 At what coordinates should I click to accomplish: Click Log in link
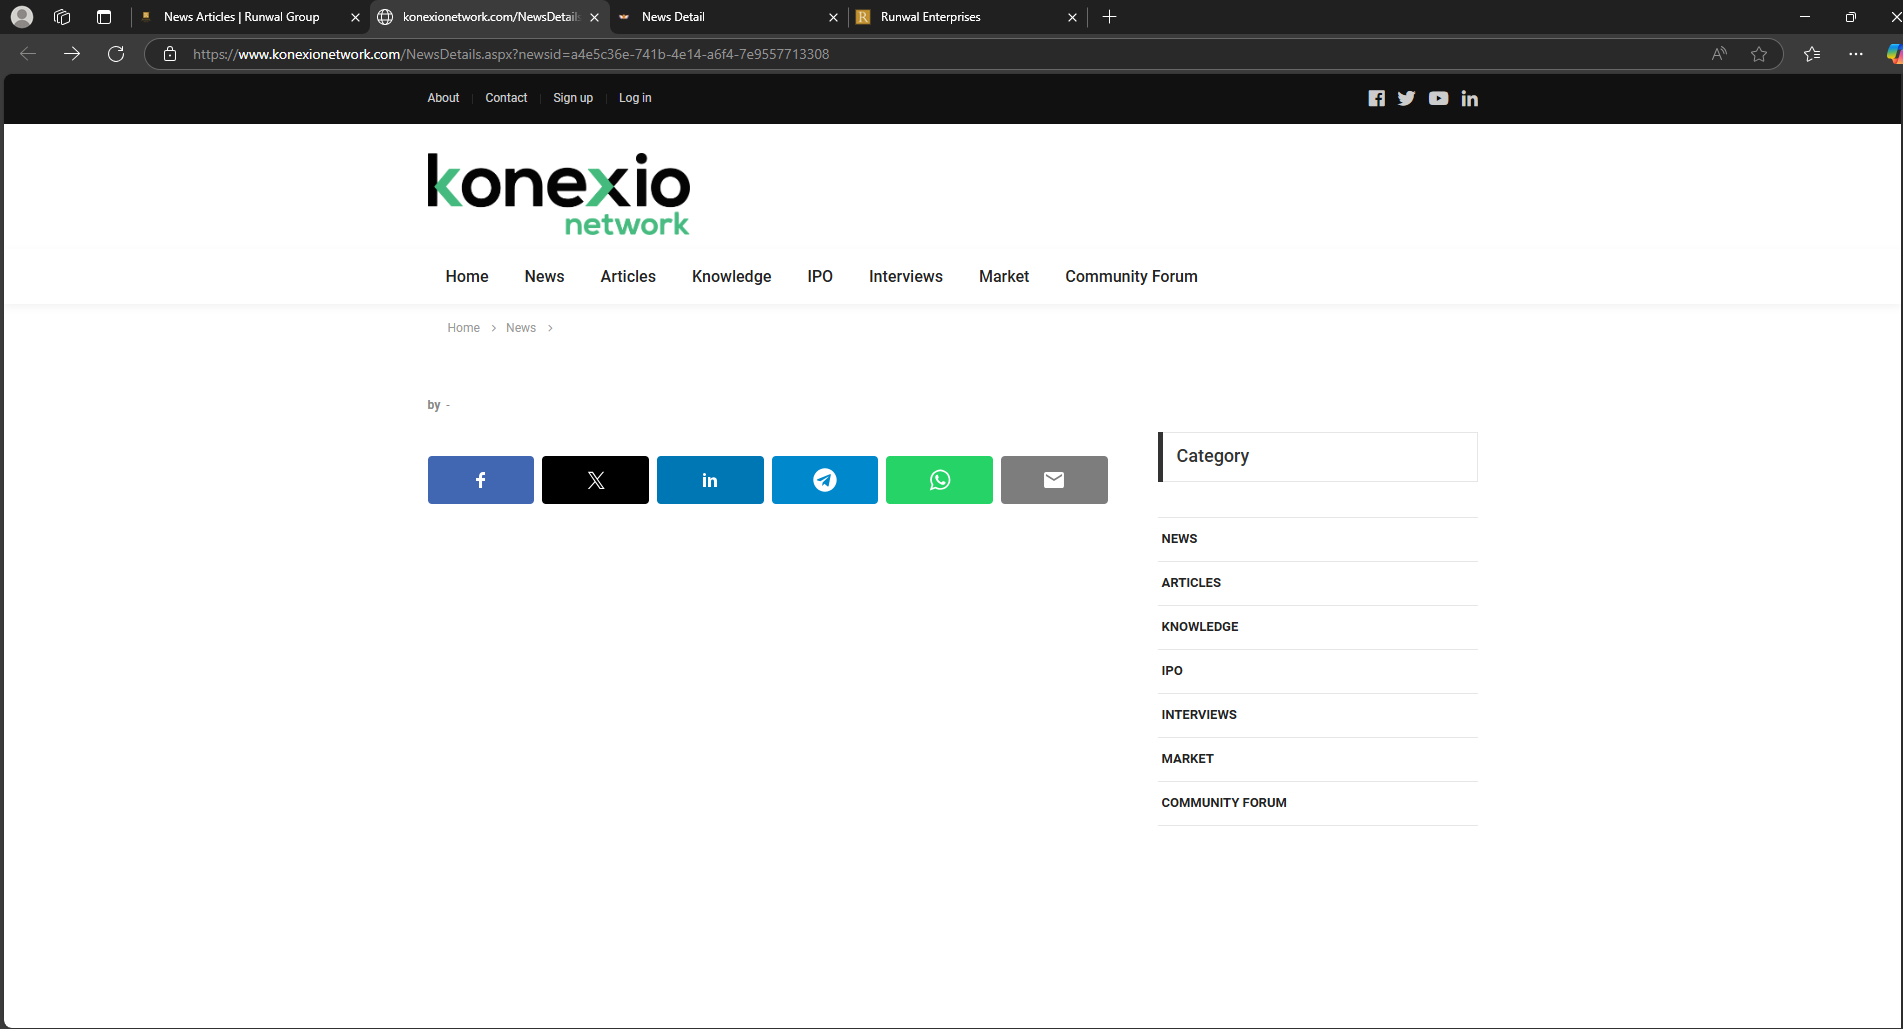[x=635, y=98]
